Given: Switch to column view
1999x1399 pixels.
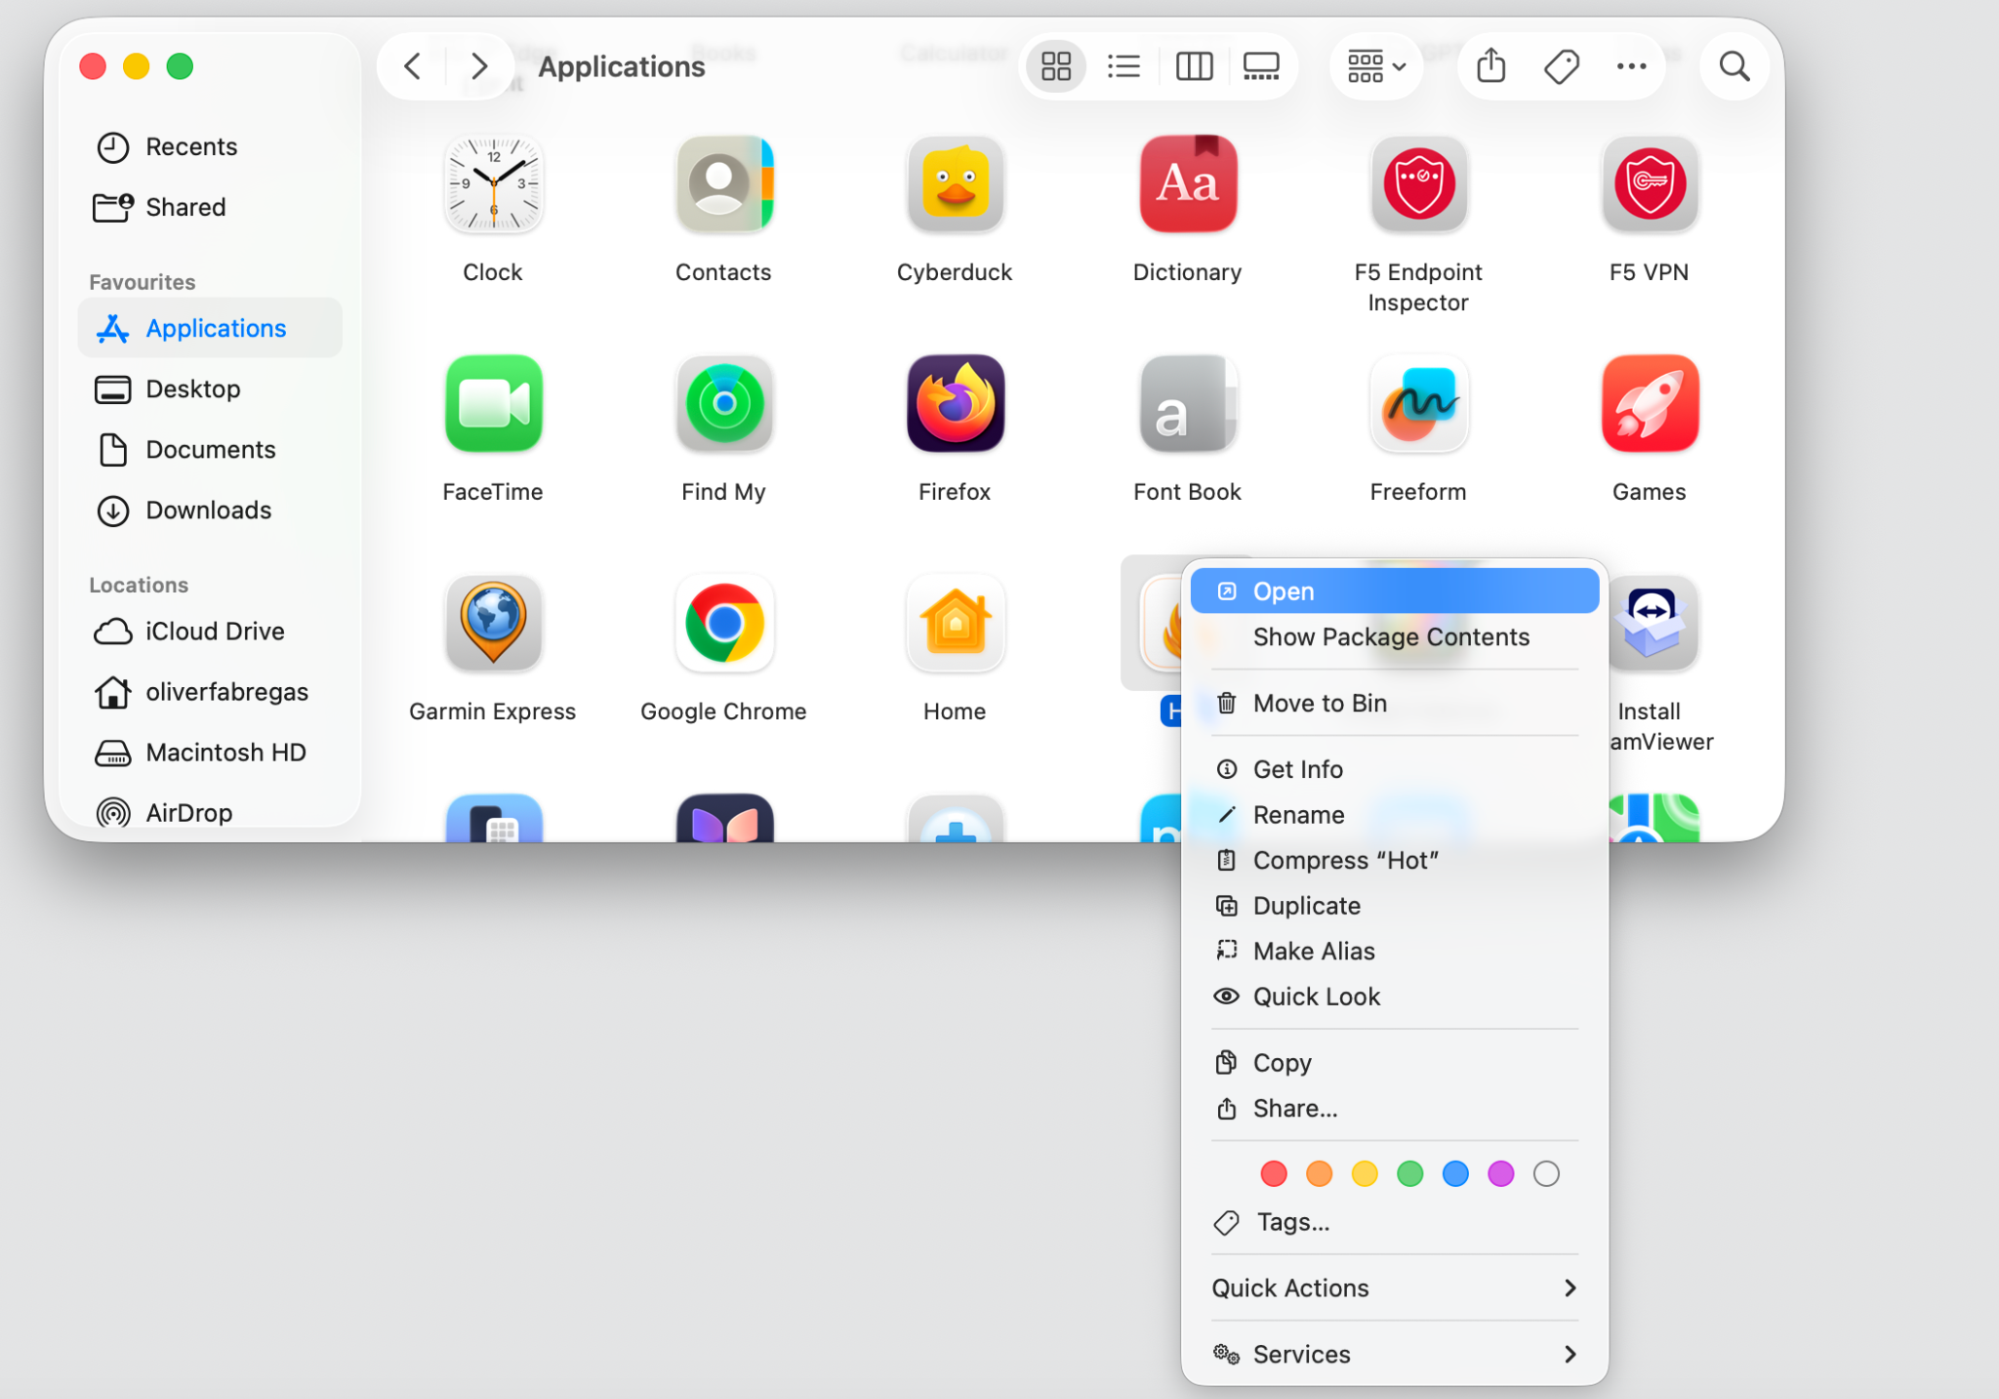Looking at the screenshot, I should pyautogui.click(x=1194, y=67).
